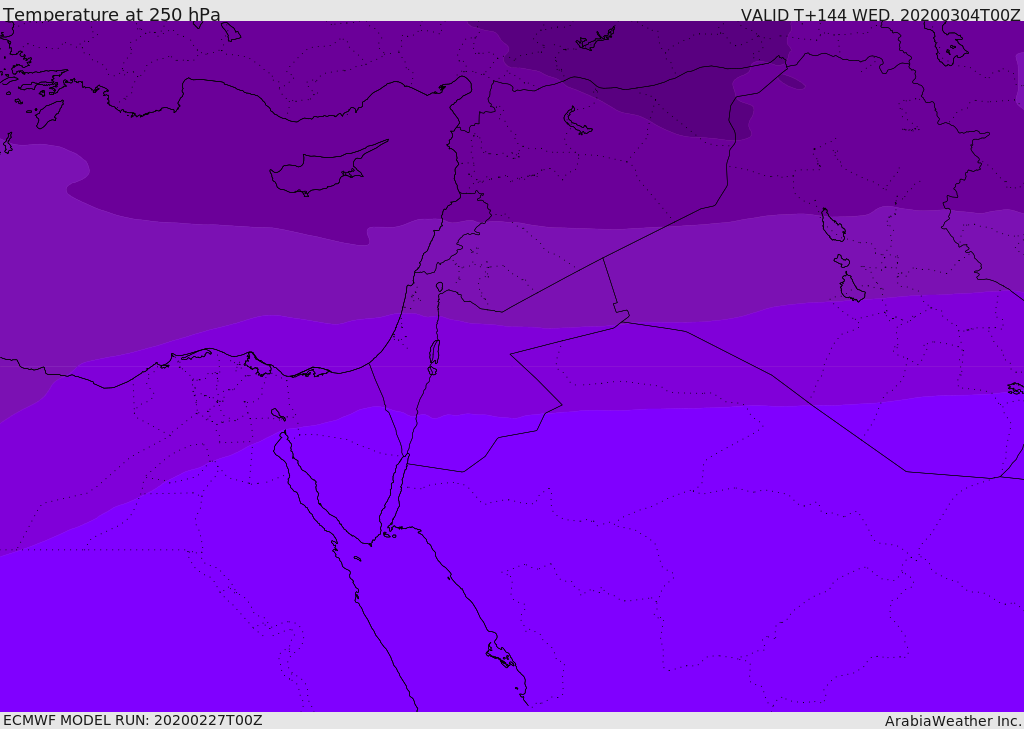This screenshot has width=1024, height=729.
Task: Open the ArabiaWeather Inc. credit text
Action: coord(952,721)
